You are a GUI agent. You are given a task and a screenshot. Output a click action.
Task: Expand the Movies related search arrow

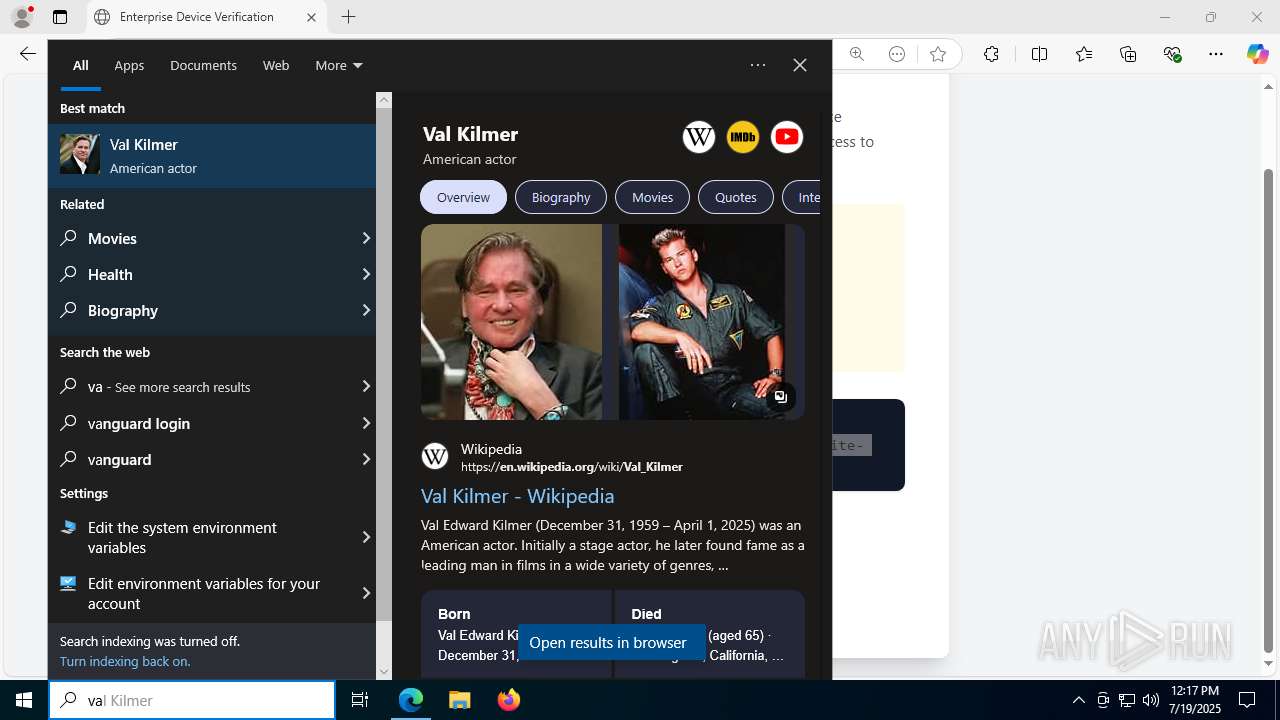click(x=366, y=238)
